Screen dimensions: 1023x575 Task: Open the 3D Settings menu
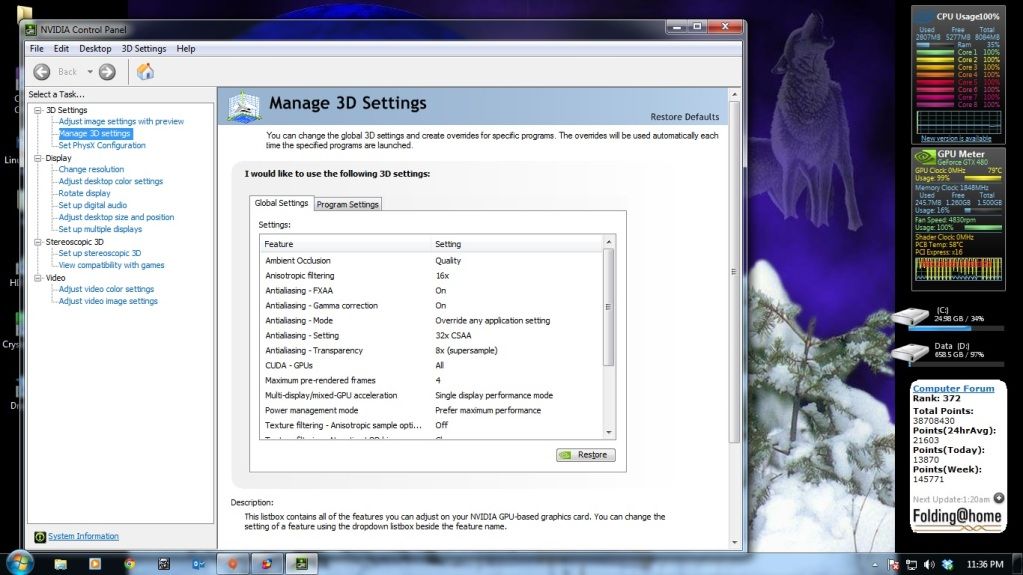click(144, 48)
